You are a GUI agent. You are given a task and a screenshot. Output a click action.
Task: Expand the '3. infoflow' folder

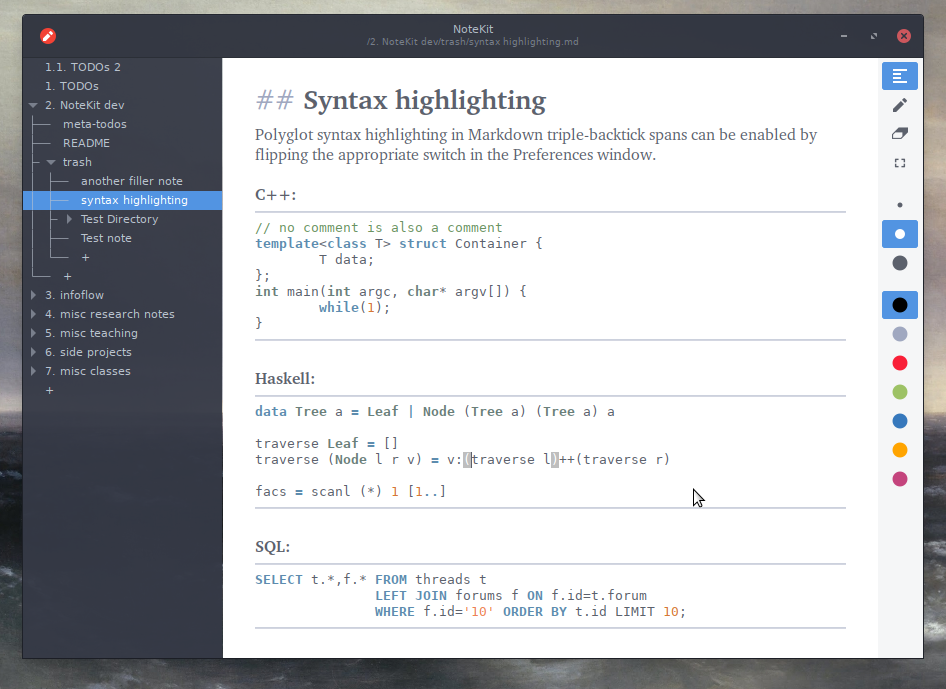33,295
